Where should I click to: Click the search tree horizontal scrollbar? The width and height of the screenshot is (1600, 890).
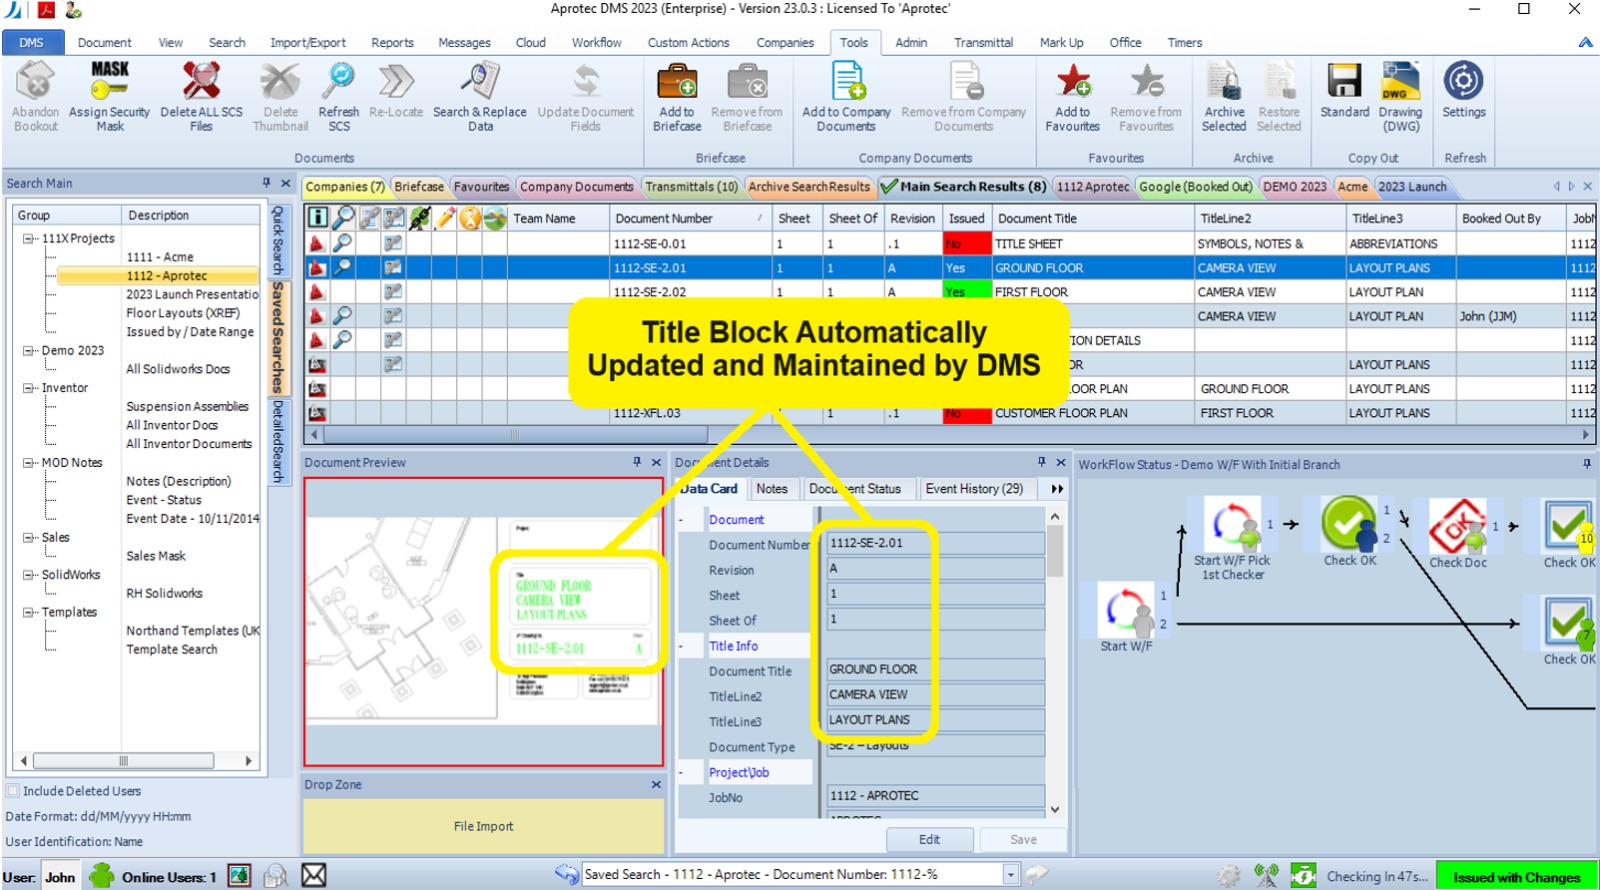pyautogui.click(x=124, y=761)
